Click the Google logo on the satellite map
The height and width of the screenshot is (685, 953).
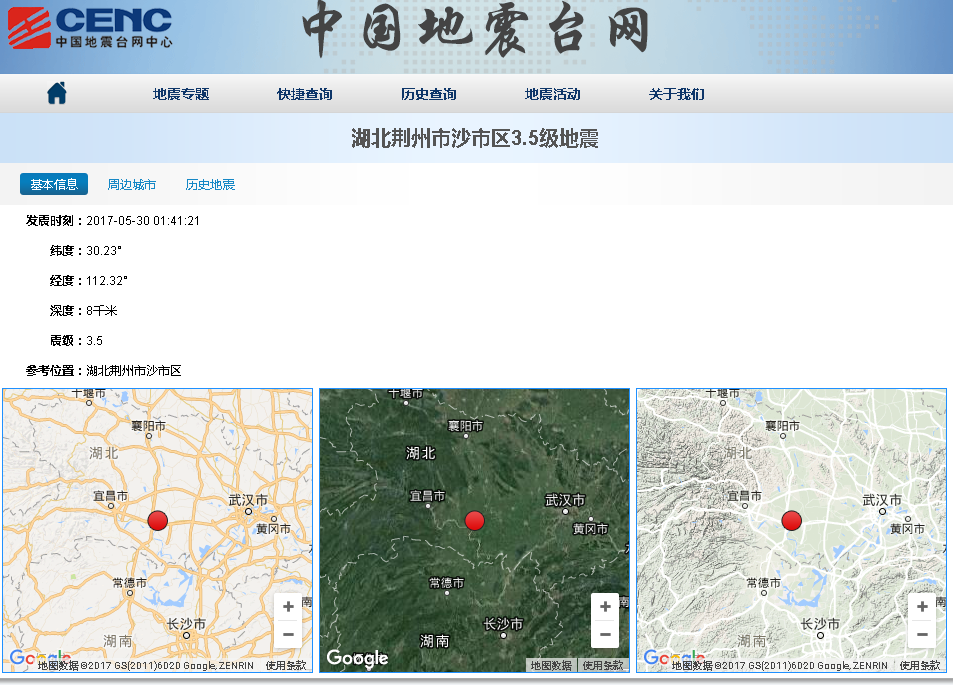point(358,659)
